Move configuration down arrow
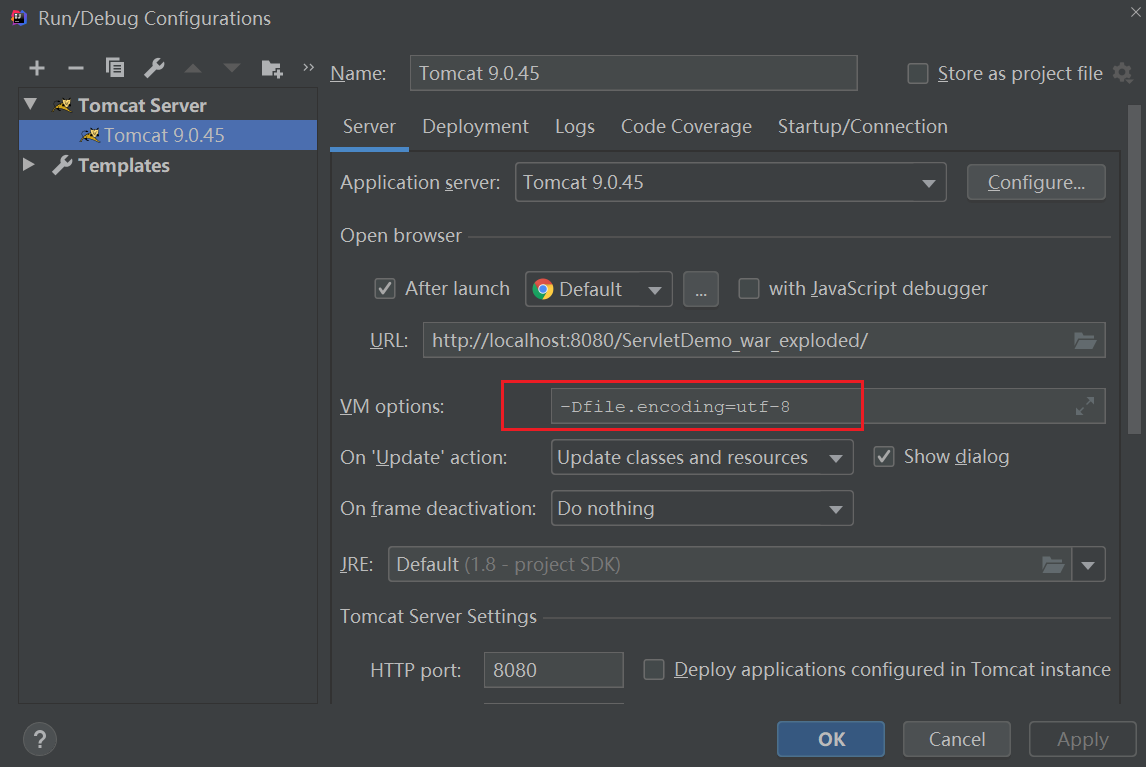This screenshot has height=767, width=1146. pos(232,69)
